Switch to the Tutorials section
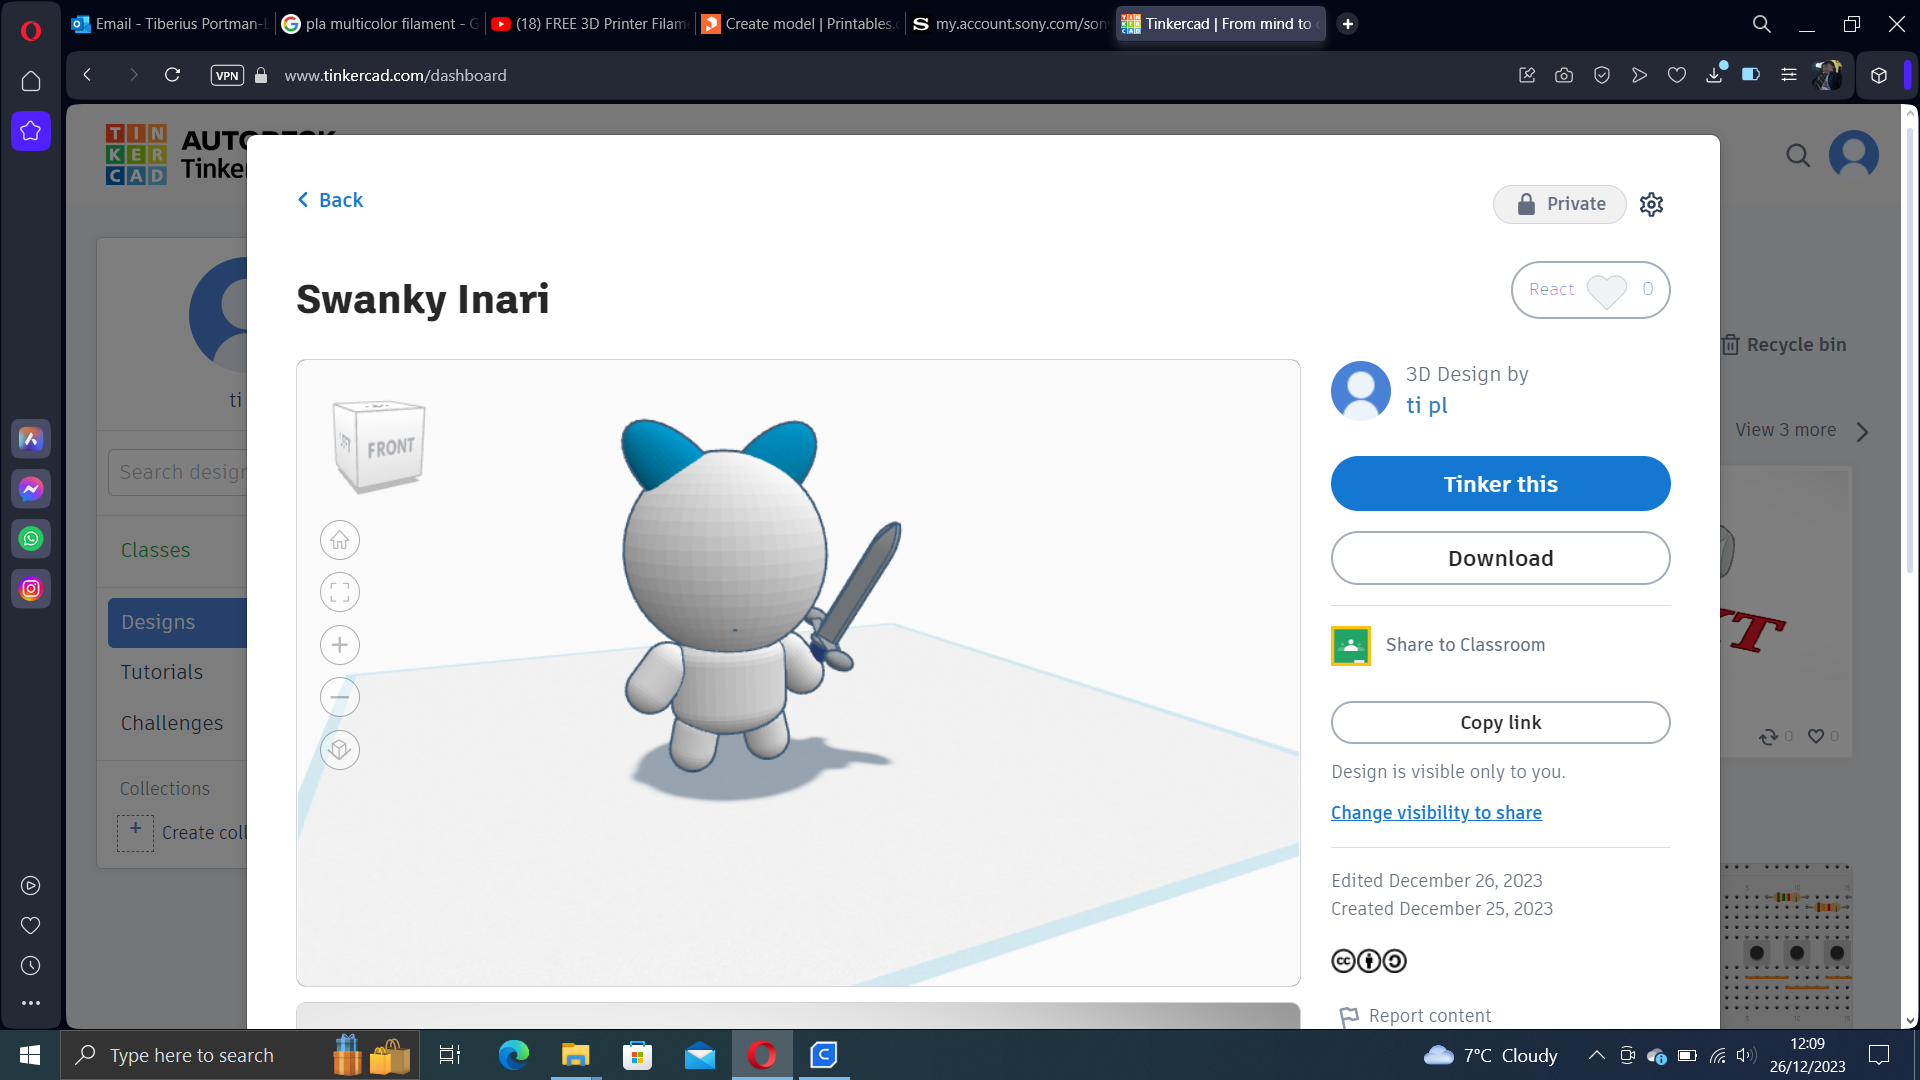The image size is (1920, 1080). click(161, 672)
